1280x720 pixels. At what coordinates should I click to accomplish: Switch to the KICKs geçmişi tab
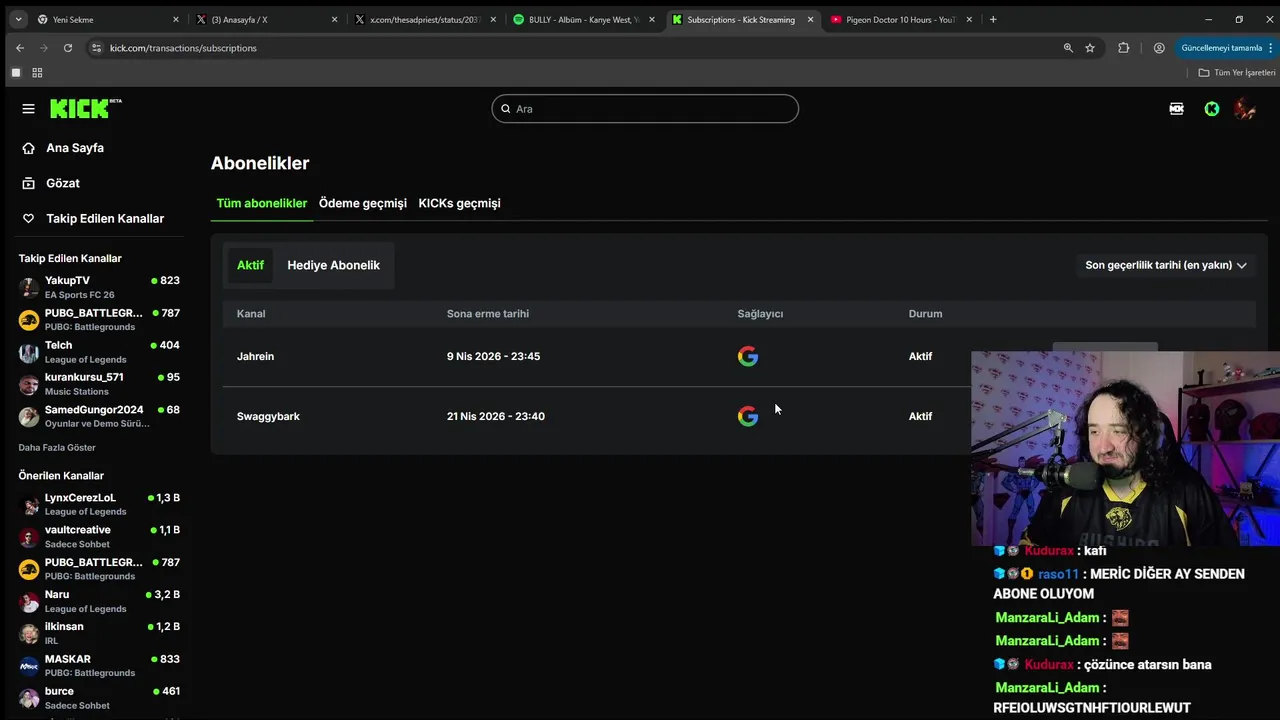tap(459, 203)
